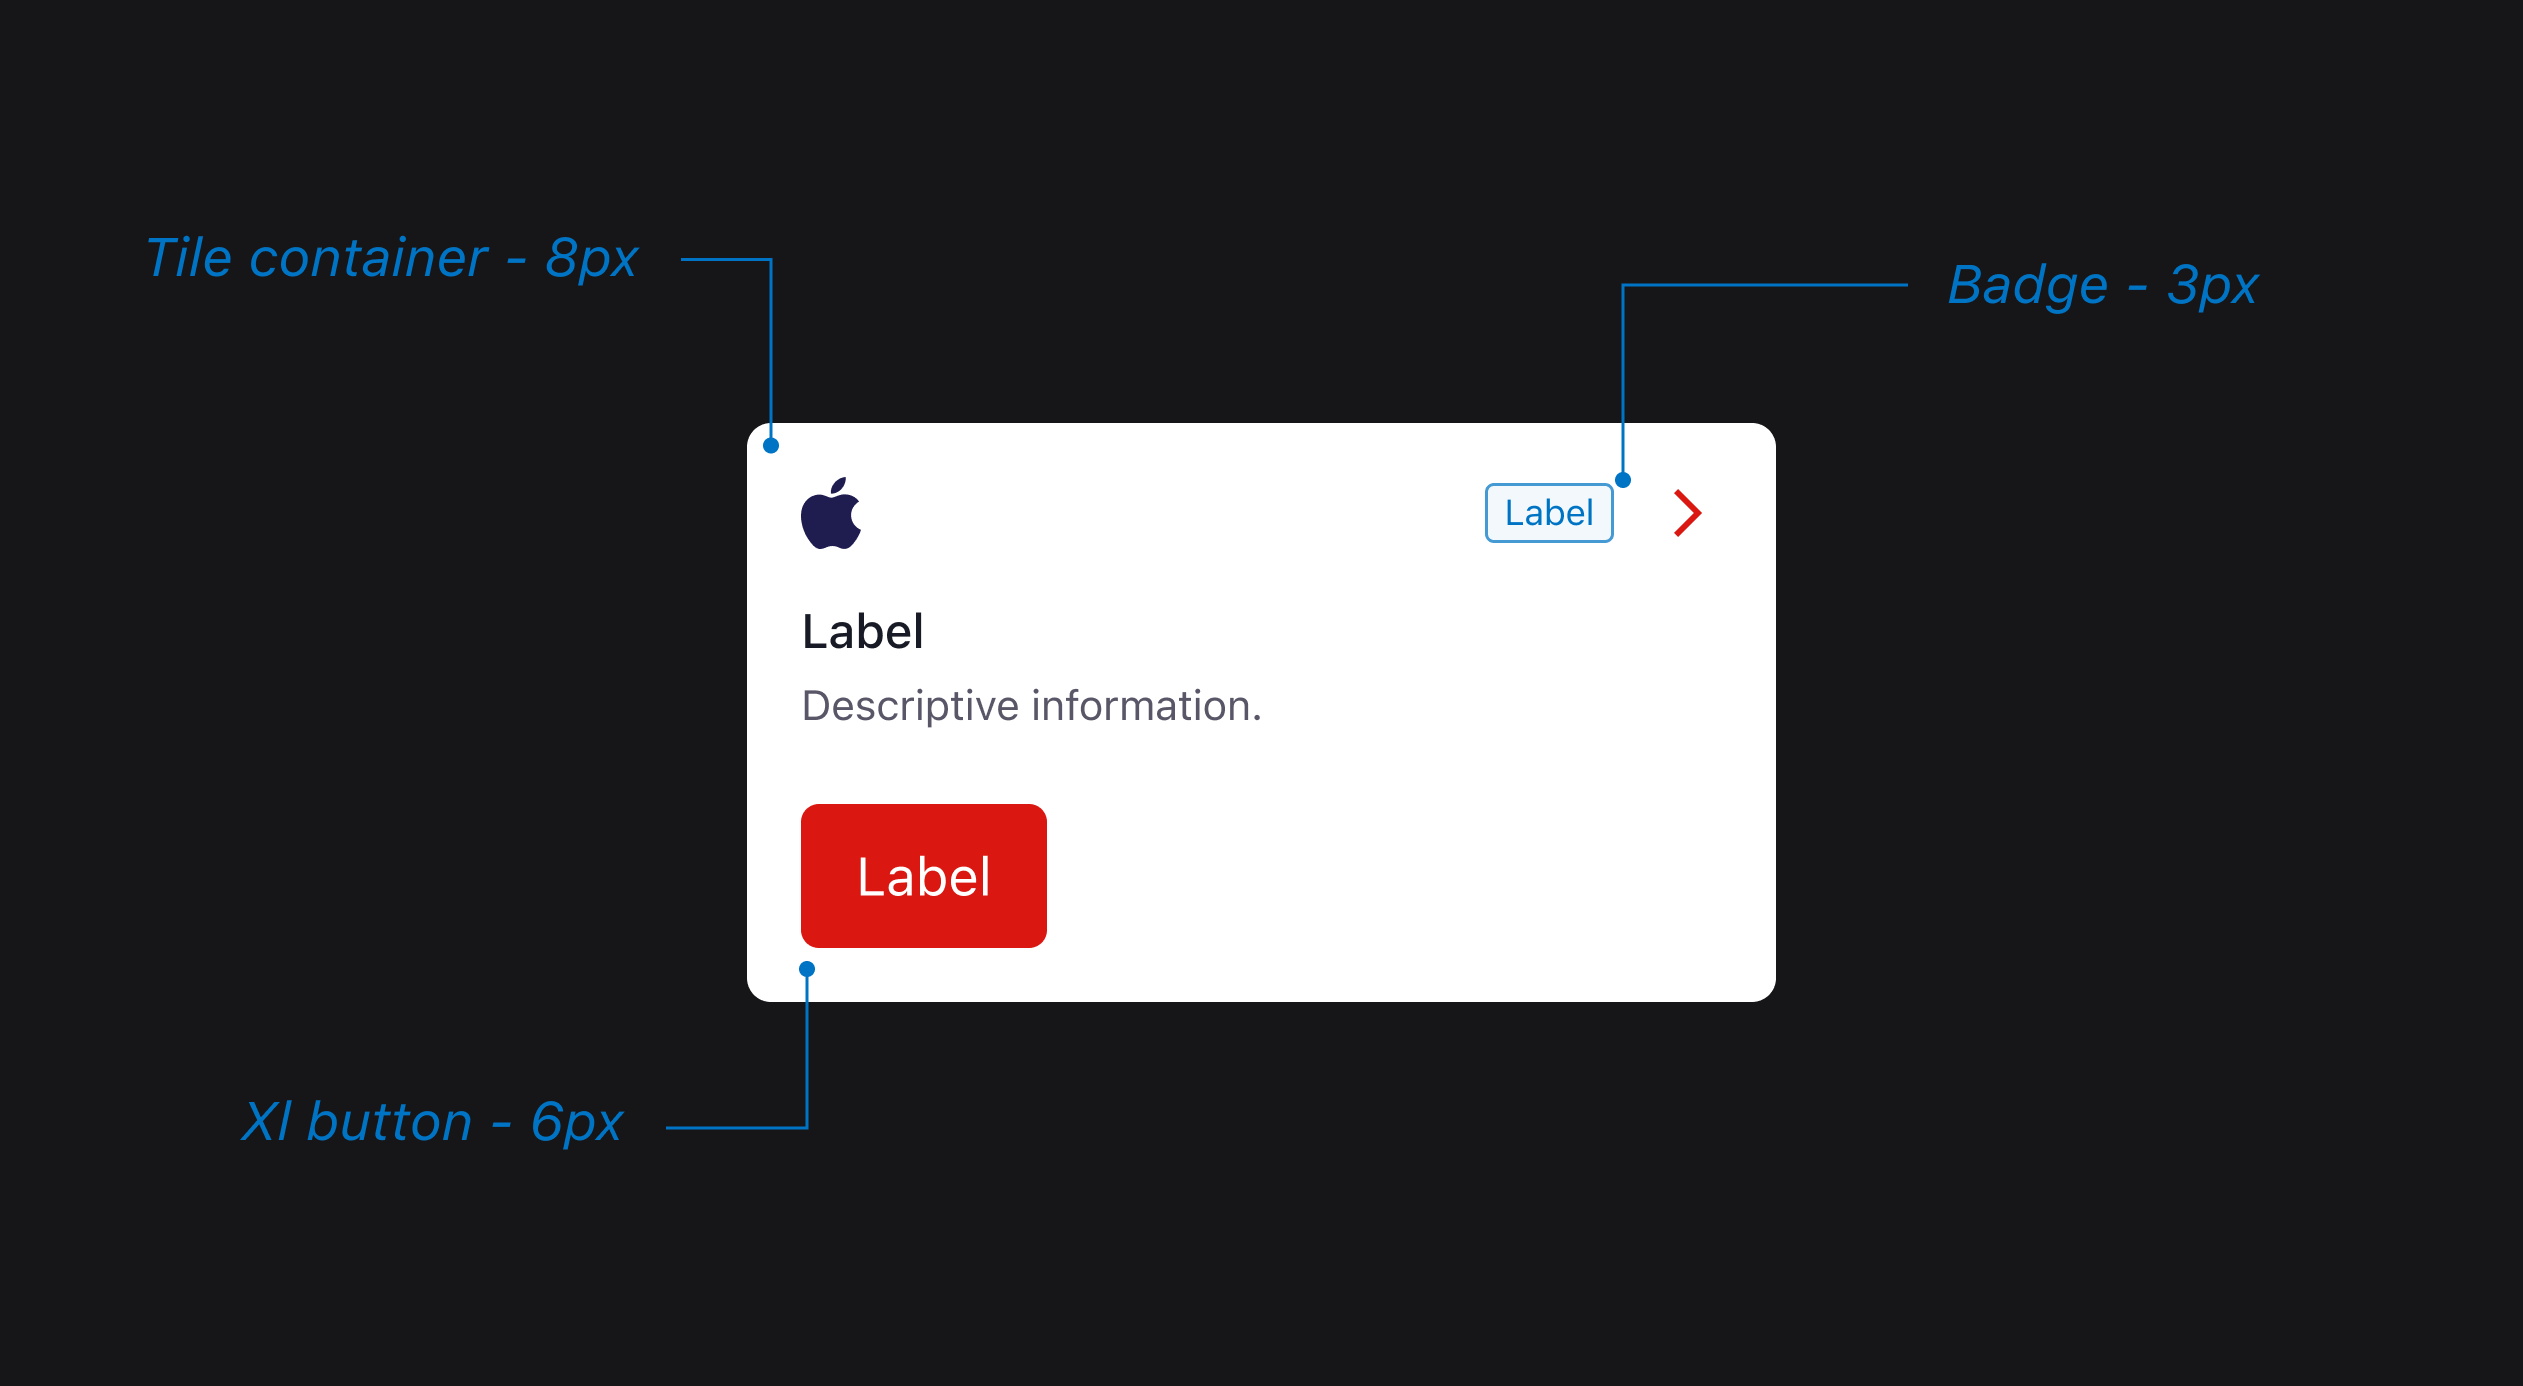Click the words "Tile container" in annotation
The height and width of the screenshot is (1386, 2523).
click(x=316, y=258)
